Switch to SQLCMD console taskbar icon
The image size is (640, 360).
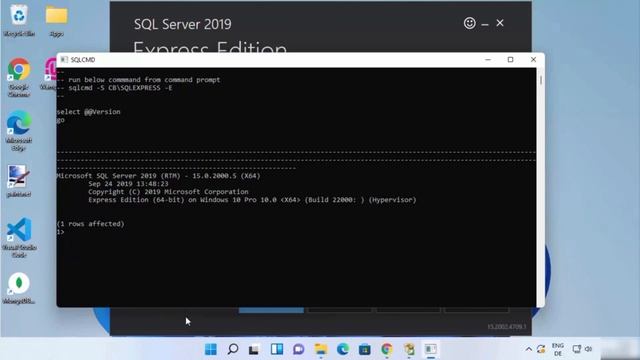coord(431,349)
